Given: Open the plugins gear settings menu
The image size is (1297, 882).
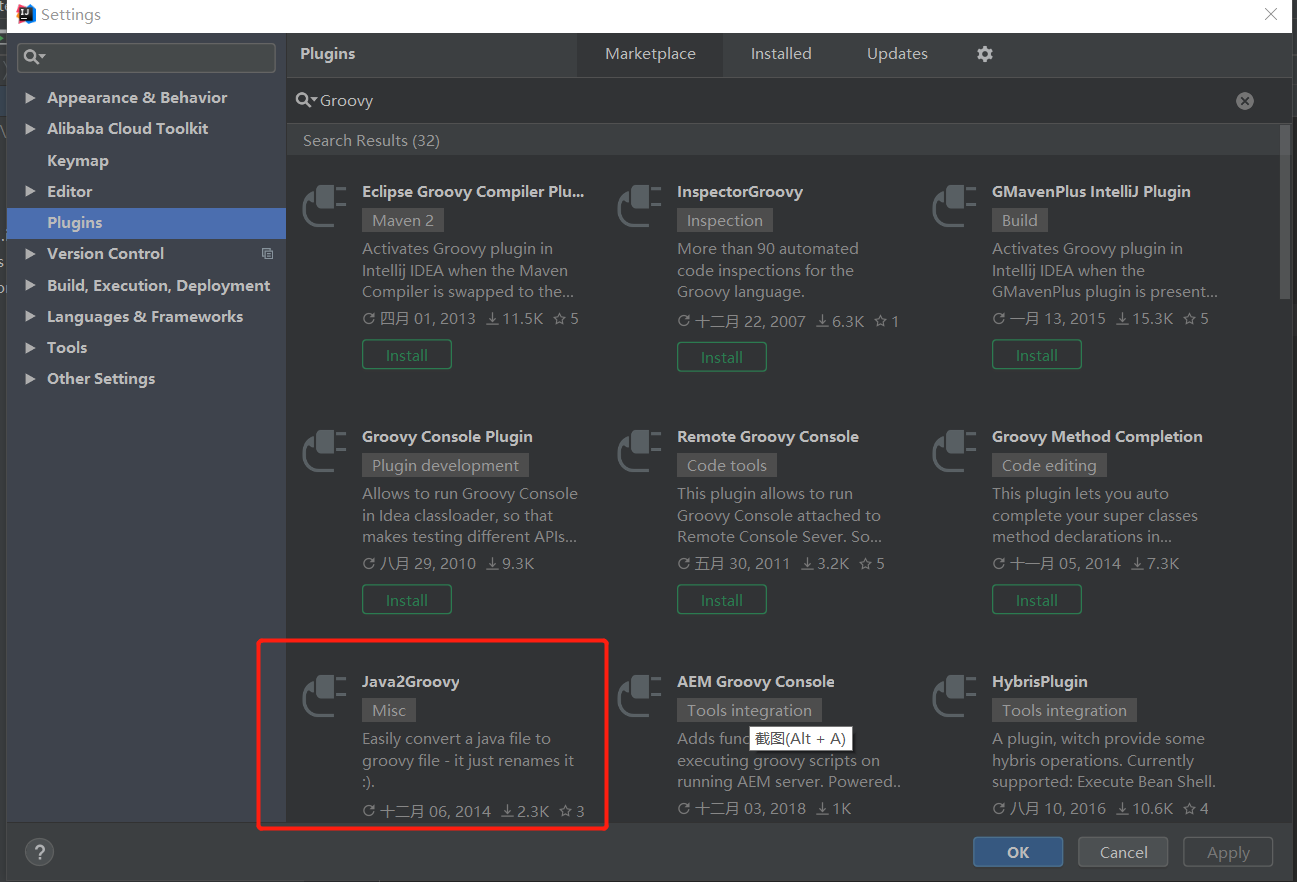Looking at the screenshot, I should 985,54.
